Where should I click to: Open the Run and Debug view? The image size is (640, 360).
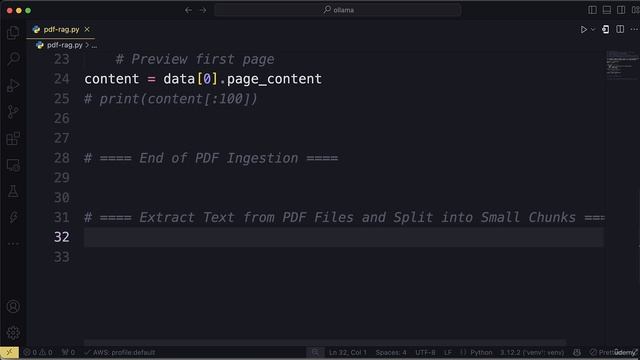13,86
